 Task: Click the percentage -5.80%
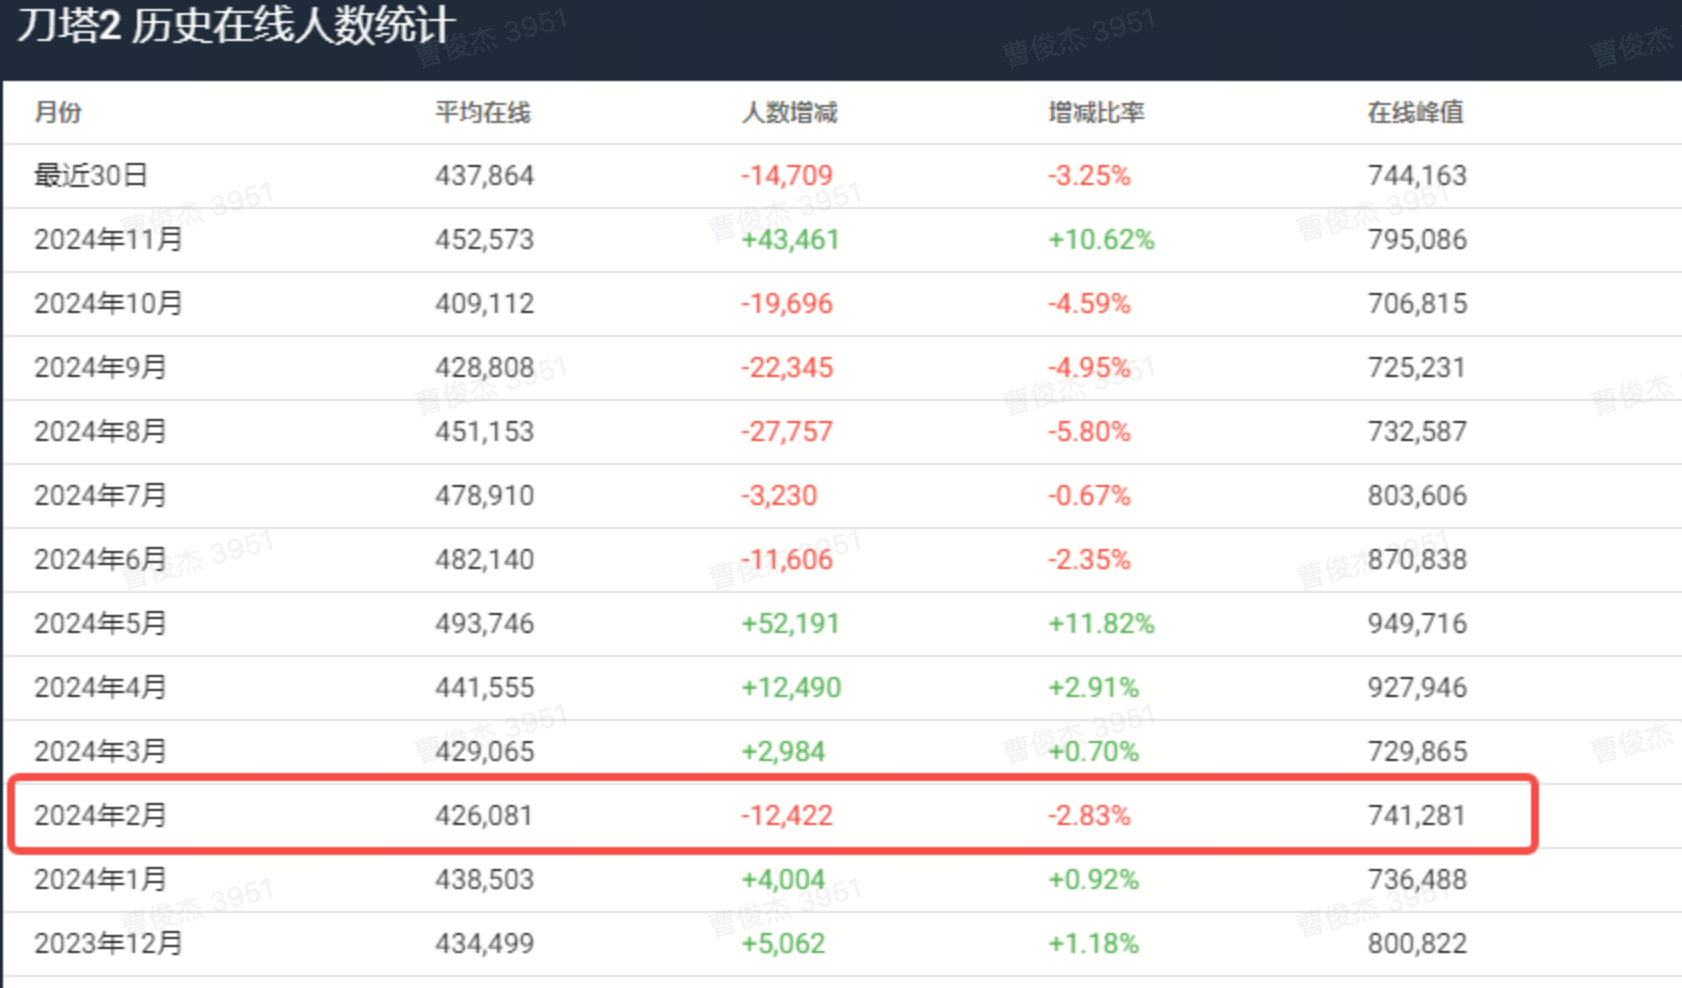click(x=1089, y=432)
